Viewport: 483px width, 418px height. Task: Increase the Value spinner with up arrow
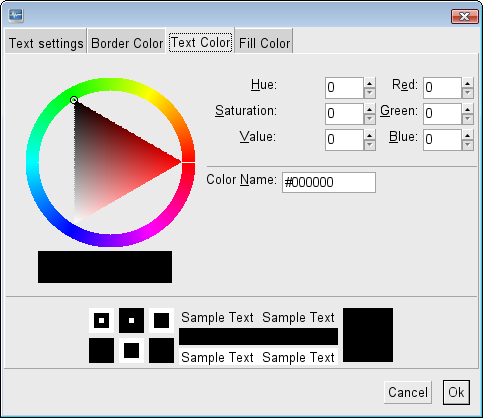pos(369,135)
